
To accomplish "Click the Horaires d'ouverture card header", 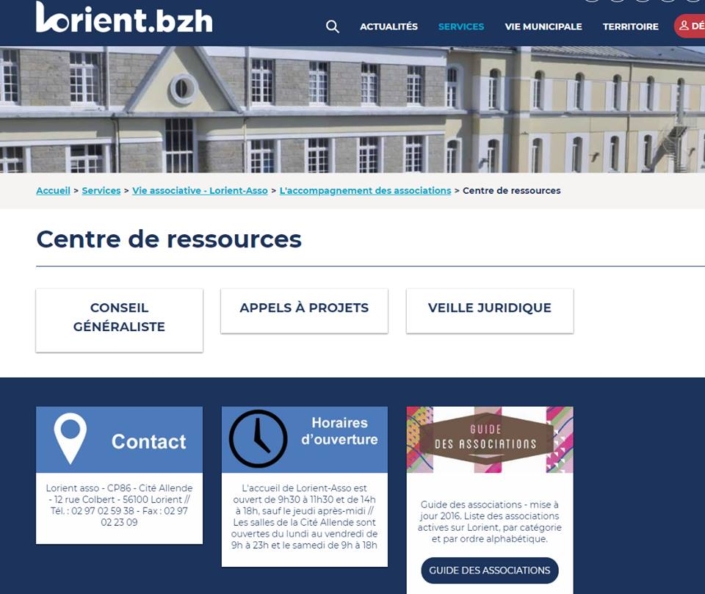I will tap(304, 440).
